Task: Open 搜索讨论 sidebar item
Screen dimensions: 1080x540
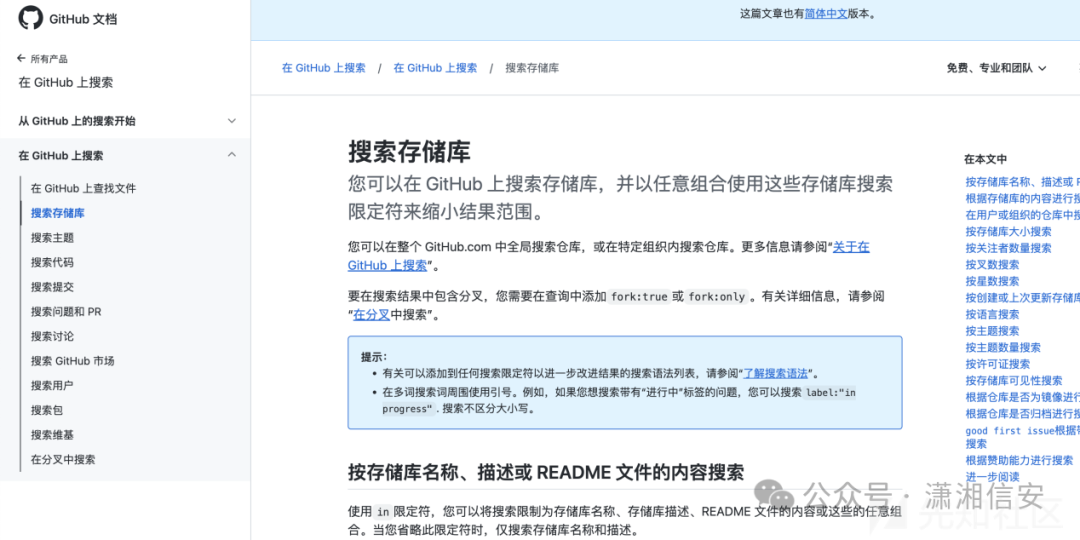Action: pos(52,336)
